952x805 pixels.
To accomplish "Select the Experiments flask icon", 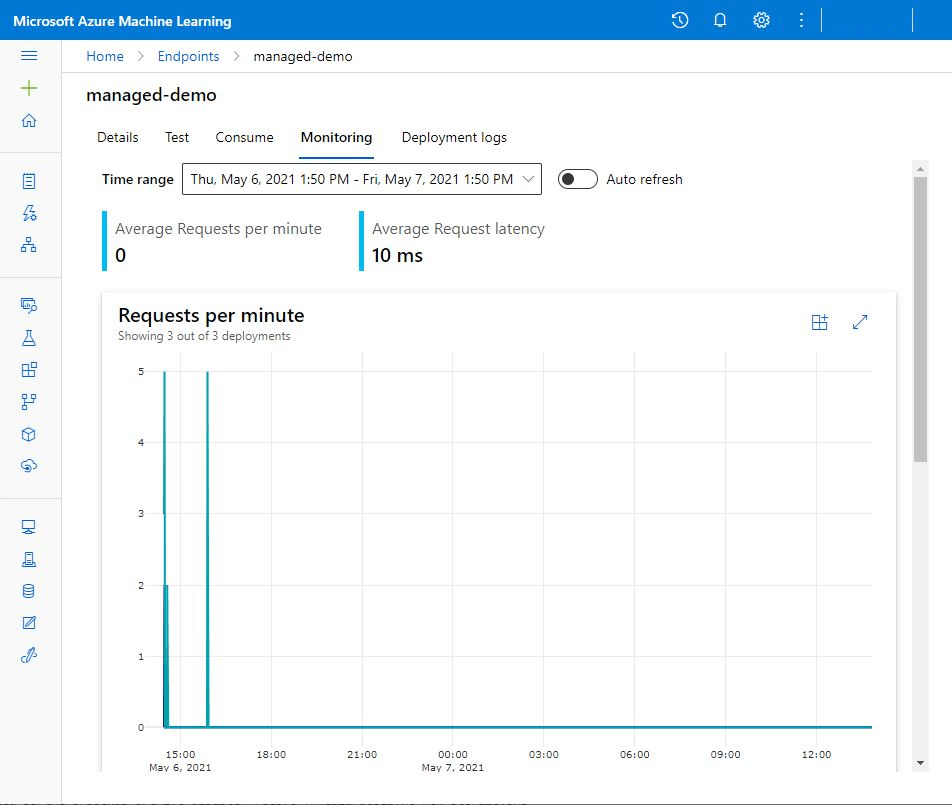I will (29, 338).
